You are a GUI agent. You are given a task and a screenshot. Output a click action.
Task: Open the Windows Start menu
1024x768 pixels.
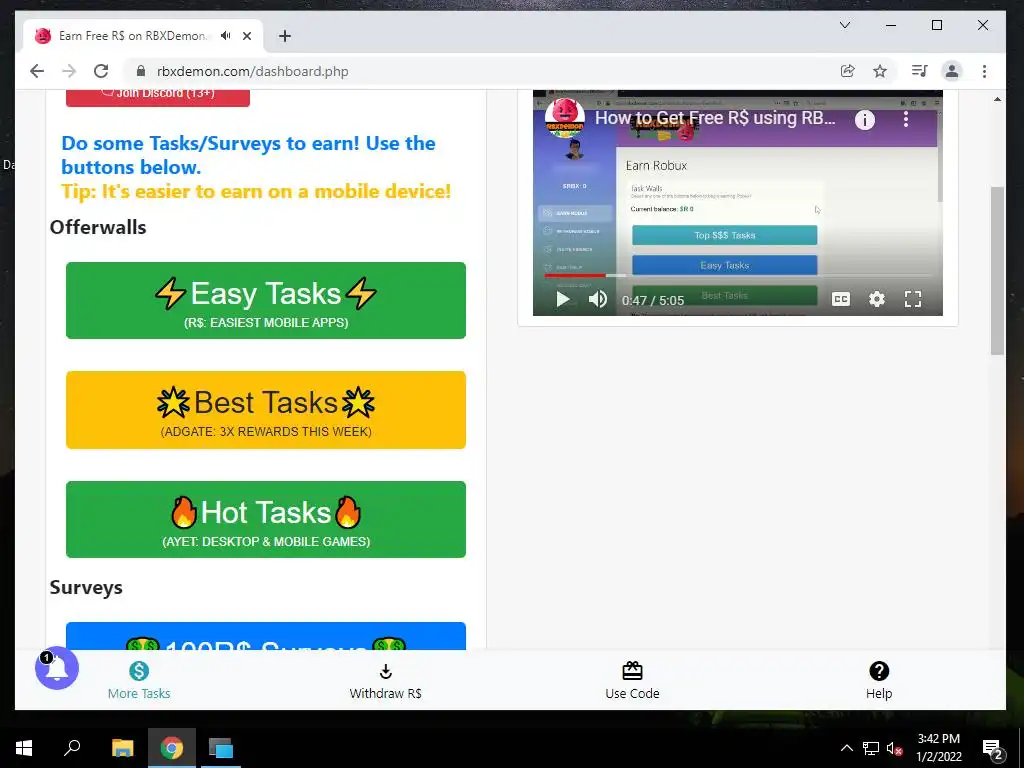click(24, 748)
